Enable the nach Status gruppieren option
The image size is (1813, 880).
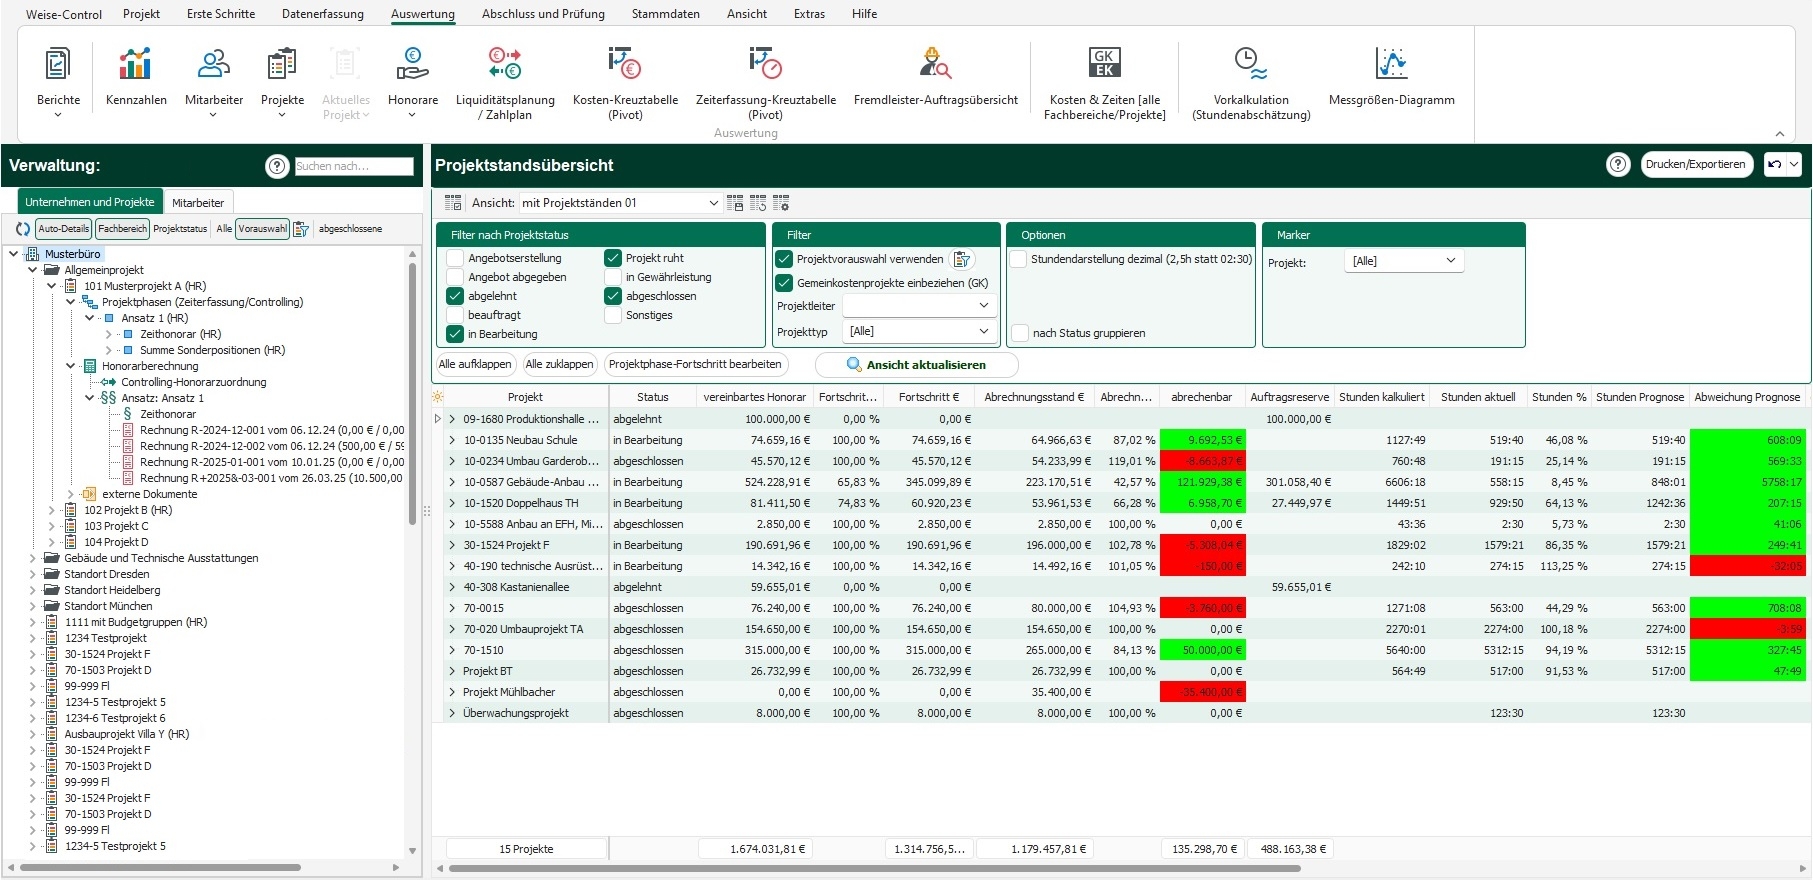tap(1020, 333)
